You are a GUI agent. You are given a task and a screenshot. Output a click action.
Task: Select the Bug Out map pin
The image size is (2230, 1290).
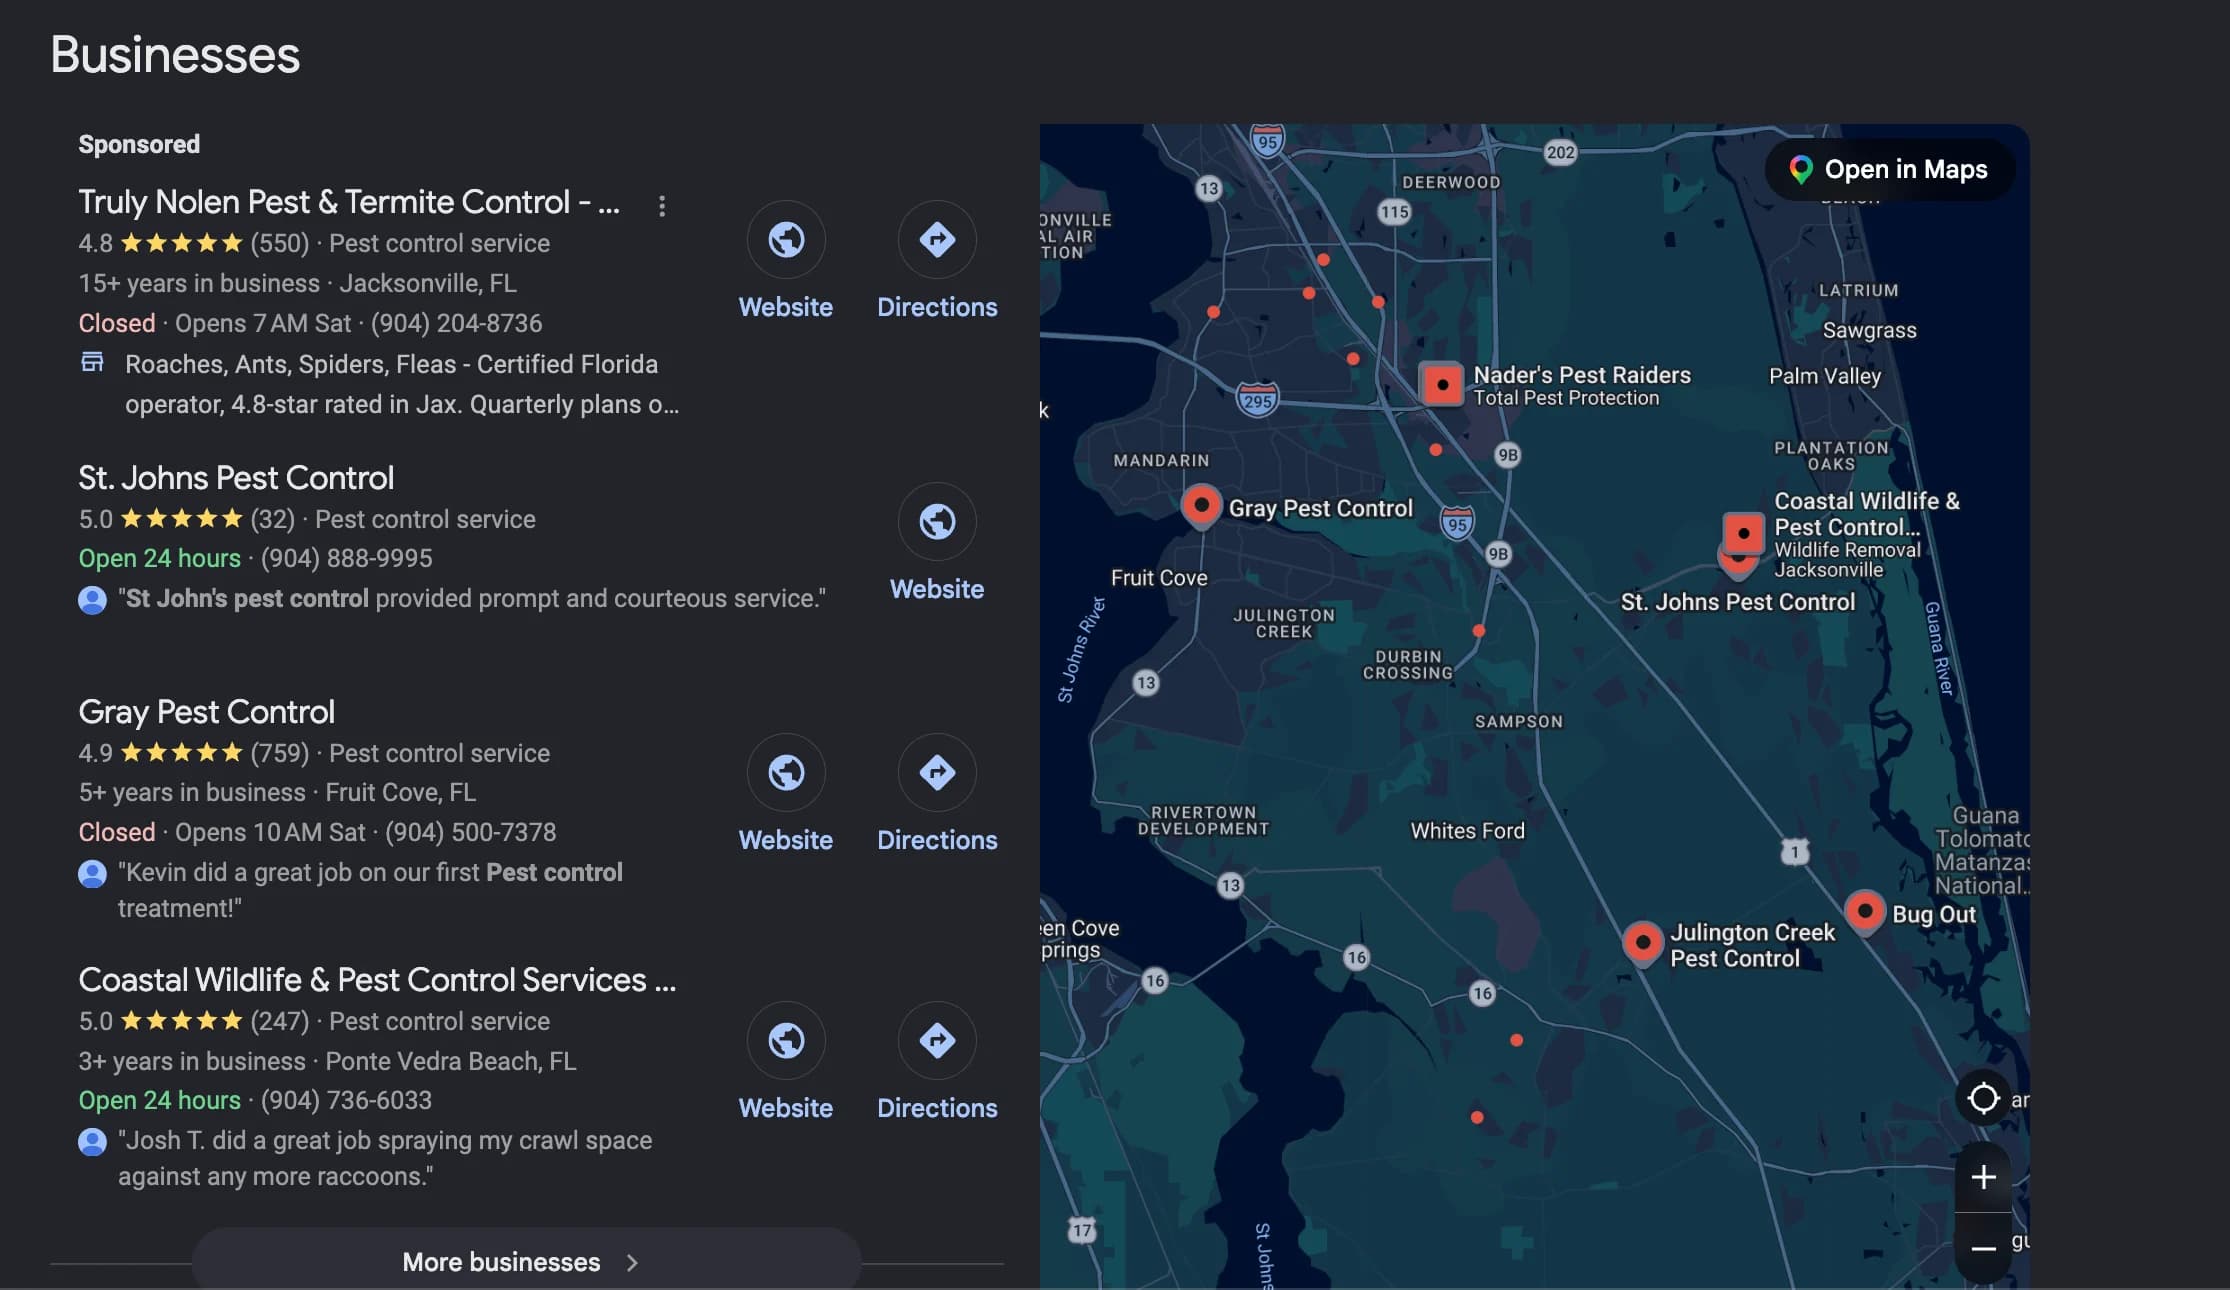click(x=1864, y=912)
